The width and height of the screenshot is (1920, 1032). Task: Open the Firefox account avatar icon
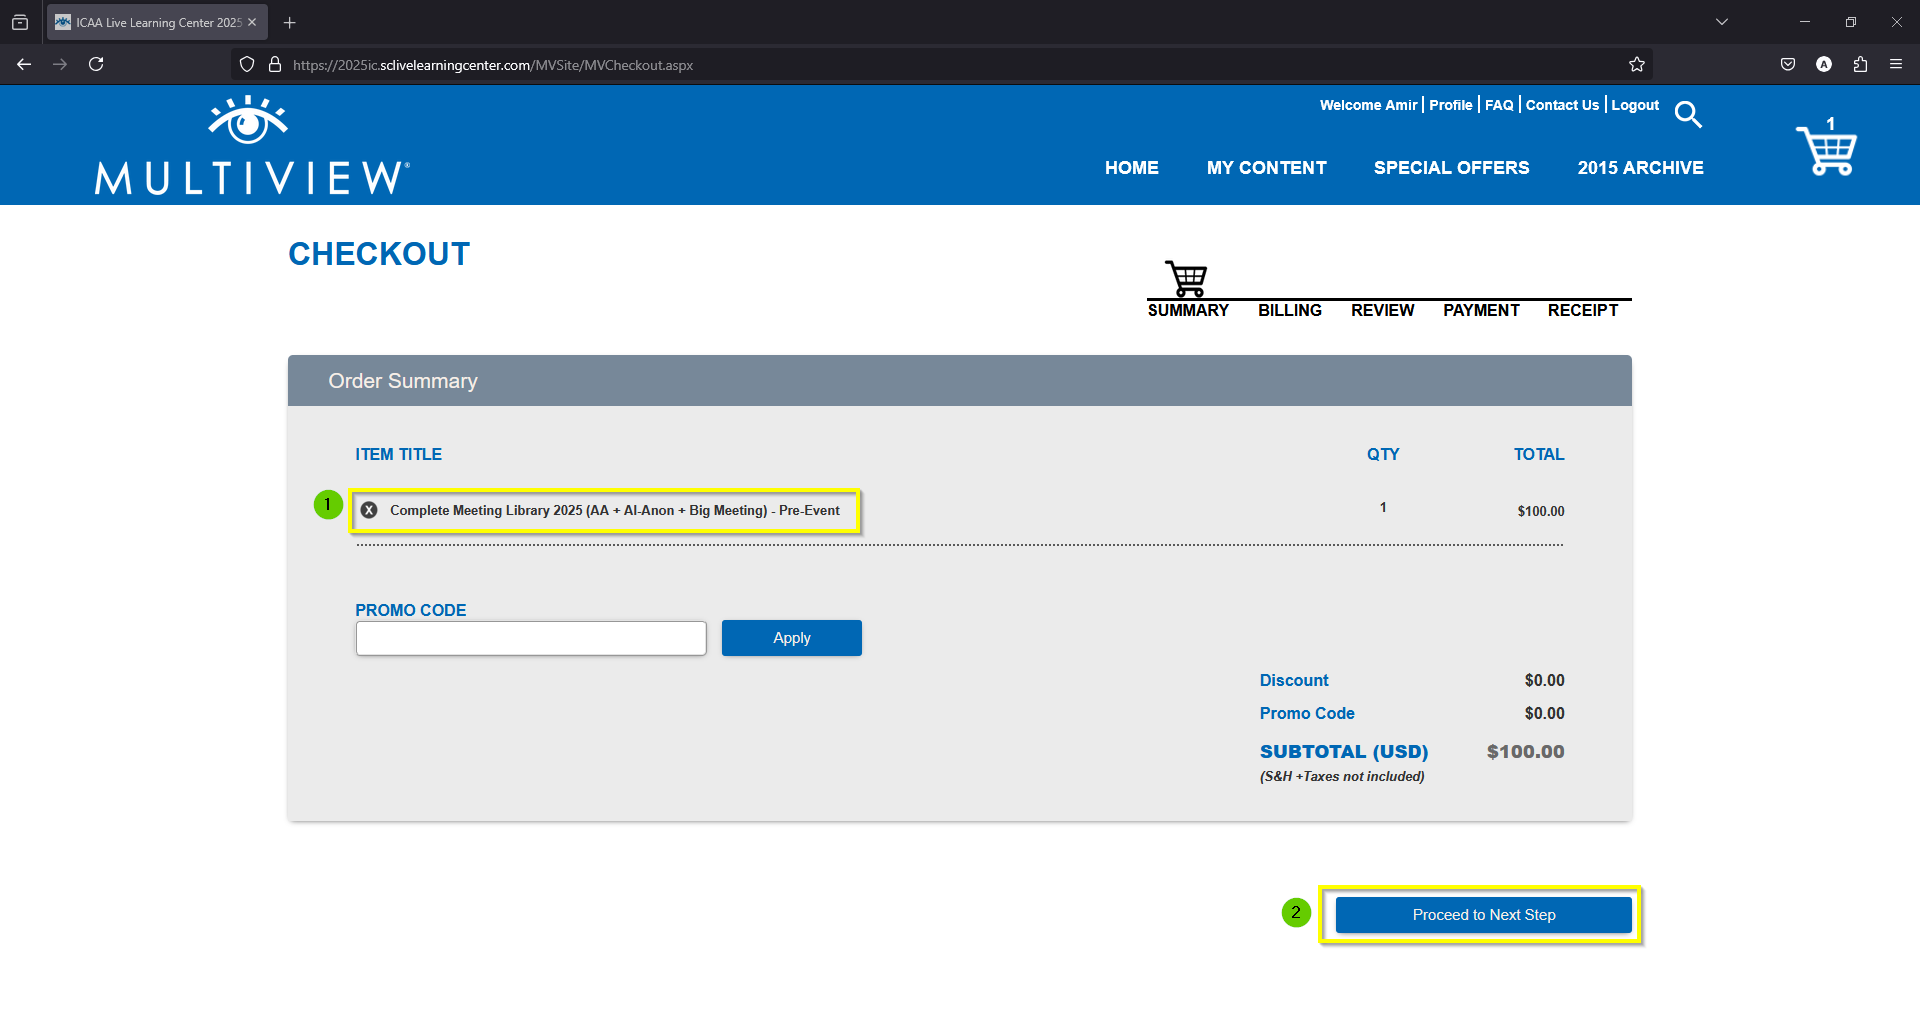[x=1824, y=64]
